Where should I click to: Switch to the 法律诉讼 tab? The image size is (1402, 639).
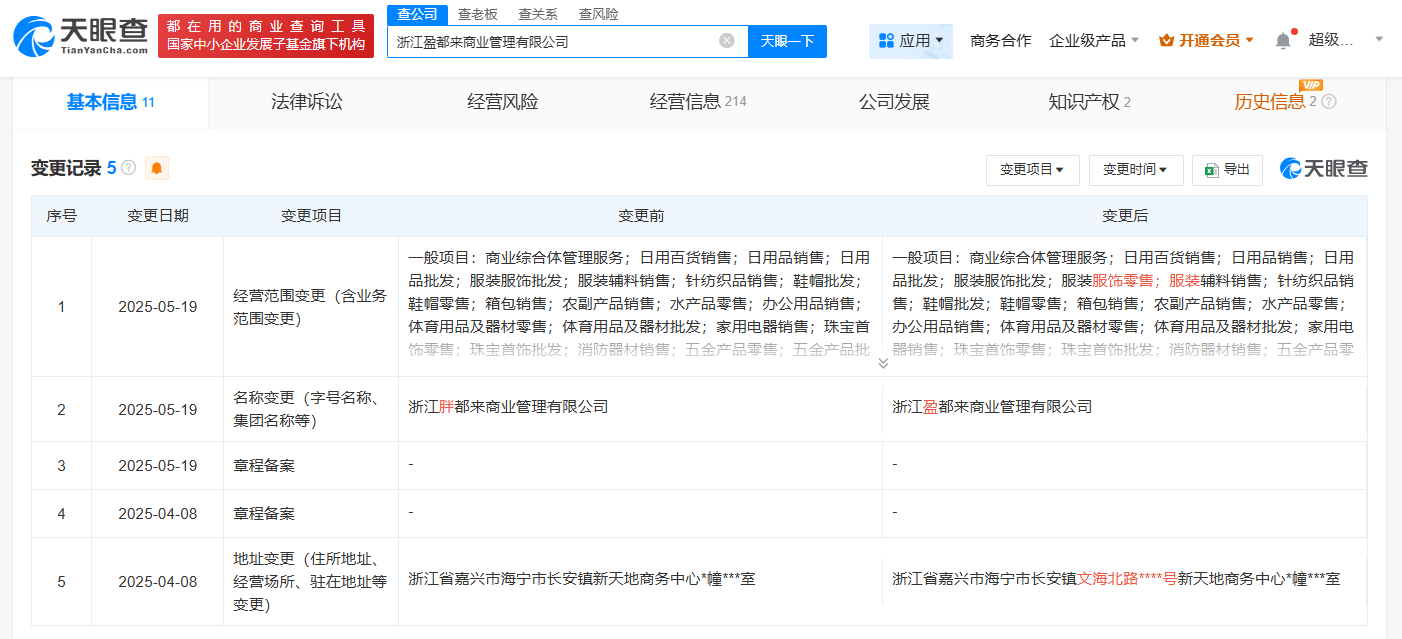tap(306, 102)
